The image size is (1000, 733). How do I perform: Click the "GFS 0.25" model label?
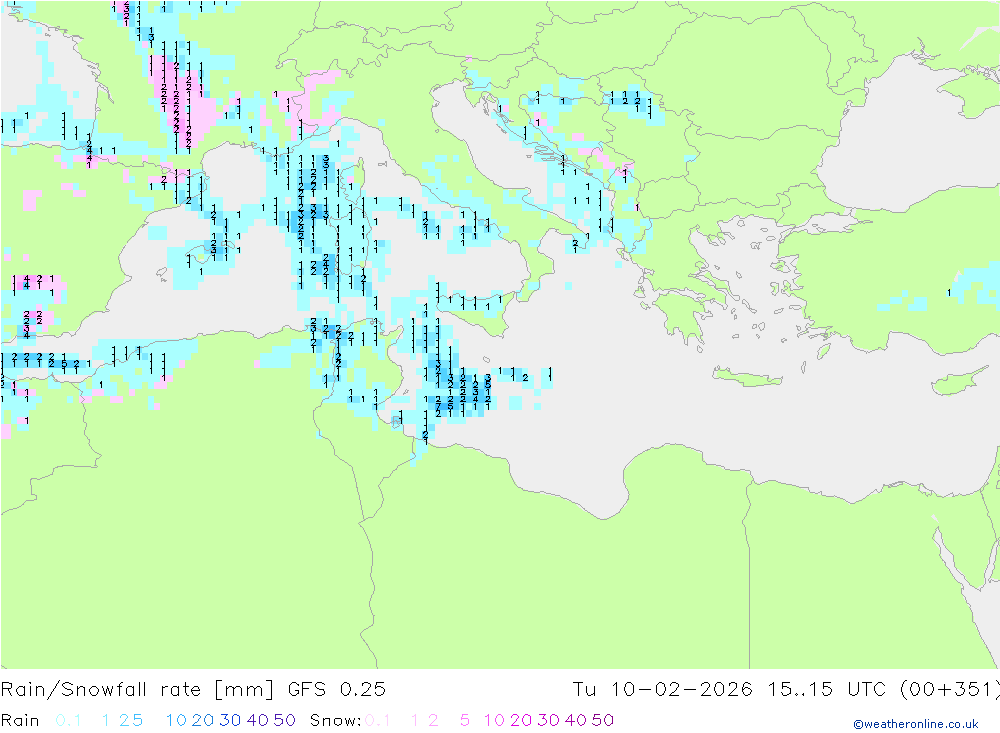(337, 690)
